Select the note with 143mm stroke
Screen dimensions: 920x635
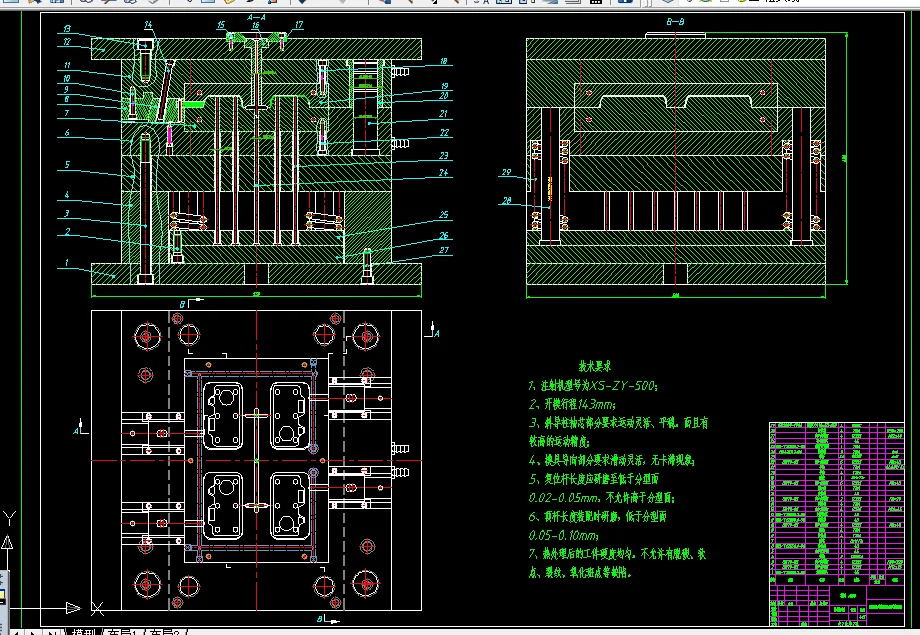[572, 404]
